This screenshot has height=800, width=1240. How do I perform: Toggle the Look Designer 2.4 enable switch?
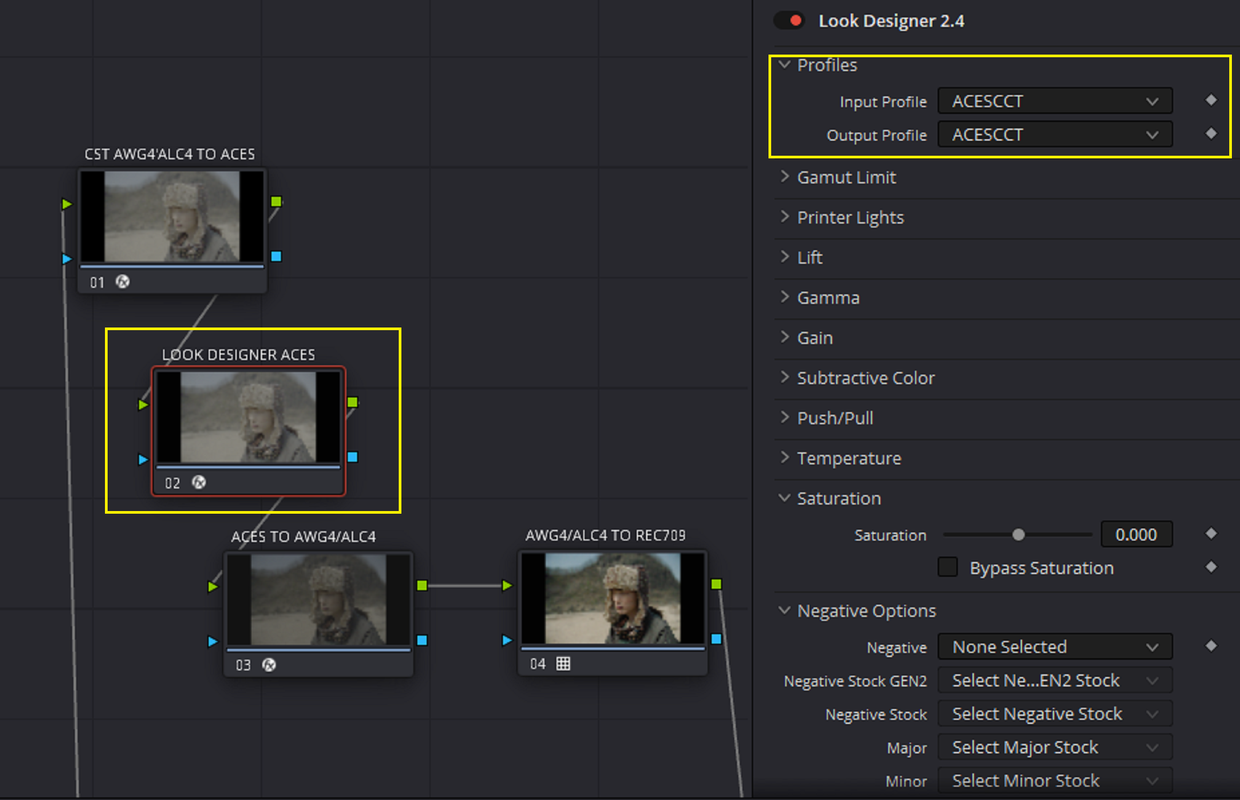(789, 21)
